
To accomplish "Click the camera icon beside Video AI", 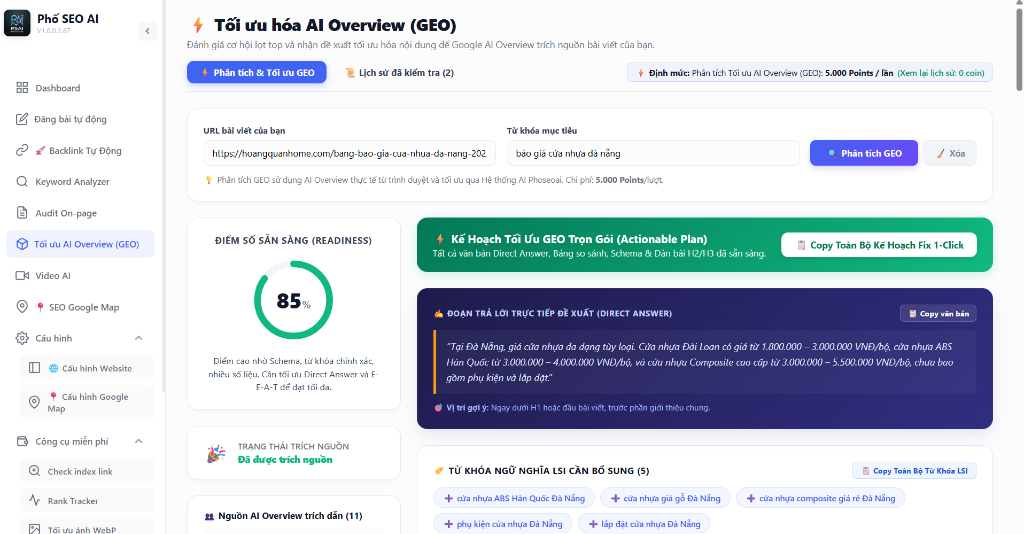I will (x=22, y=275).
